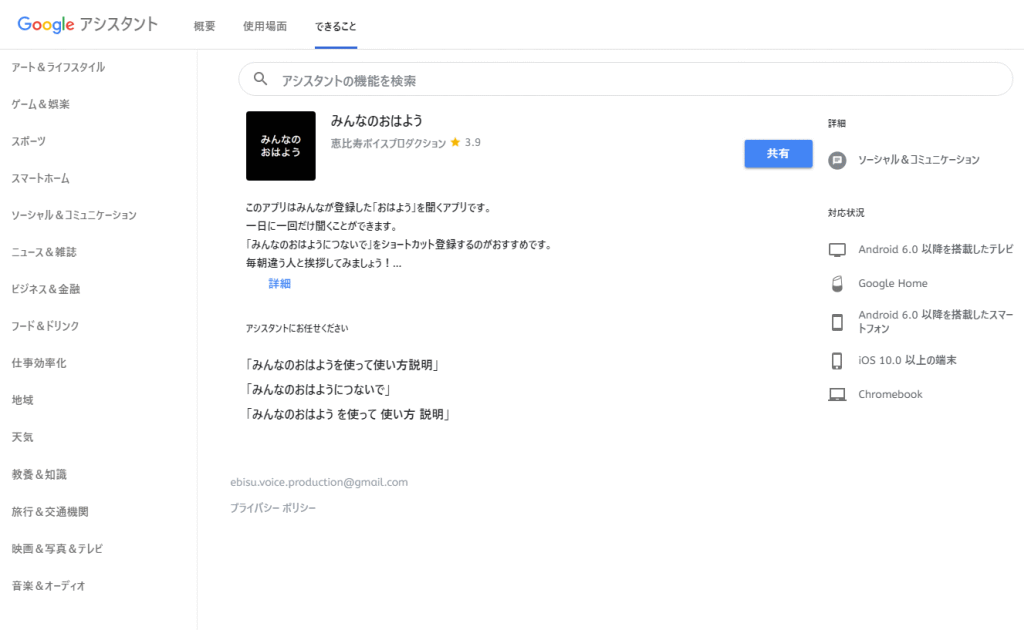Image resolution: width=1024 pixels, height=630 pixels.
Task: Click the developer name 恵比寿ボイスプロダクション
Action: point(389,143)
